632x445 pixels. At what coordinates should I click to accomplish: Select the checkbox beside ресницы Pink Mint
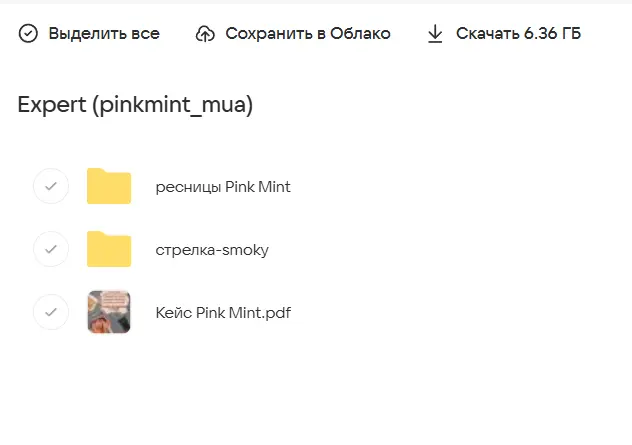click(51, 187)
